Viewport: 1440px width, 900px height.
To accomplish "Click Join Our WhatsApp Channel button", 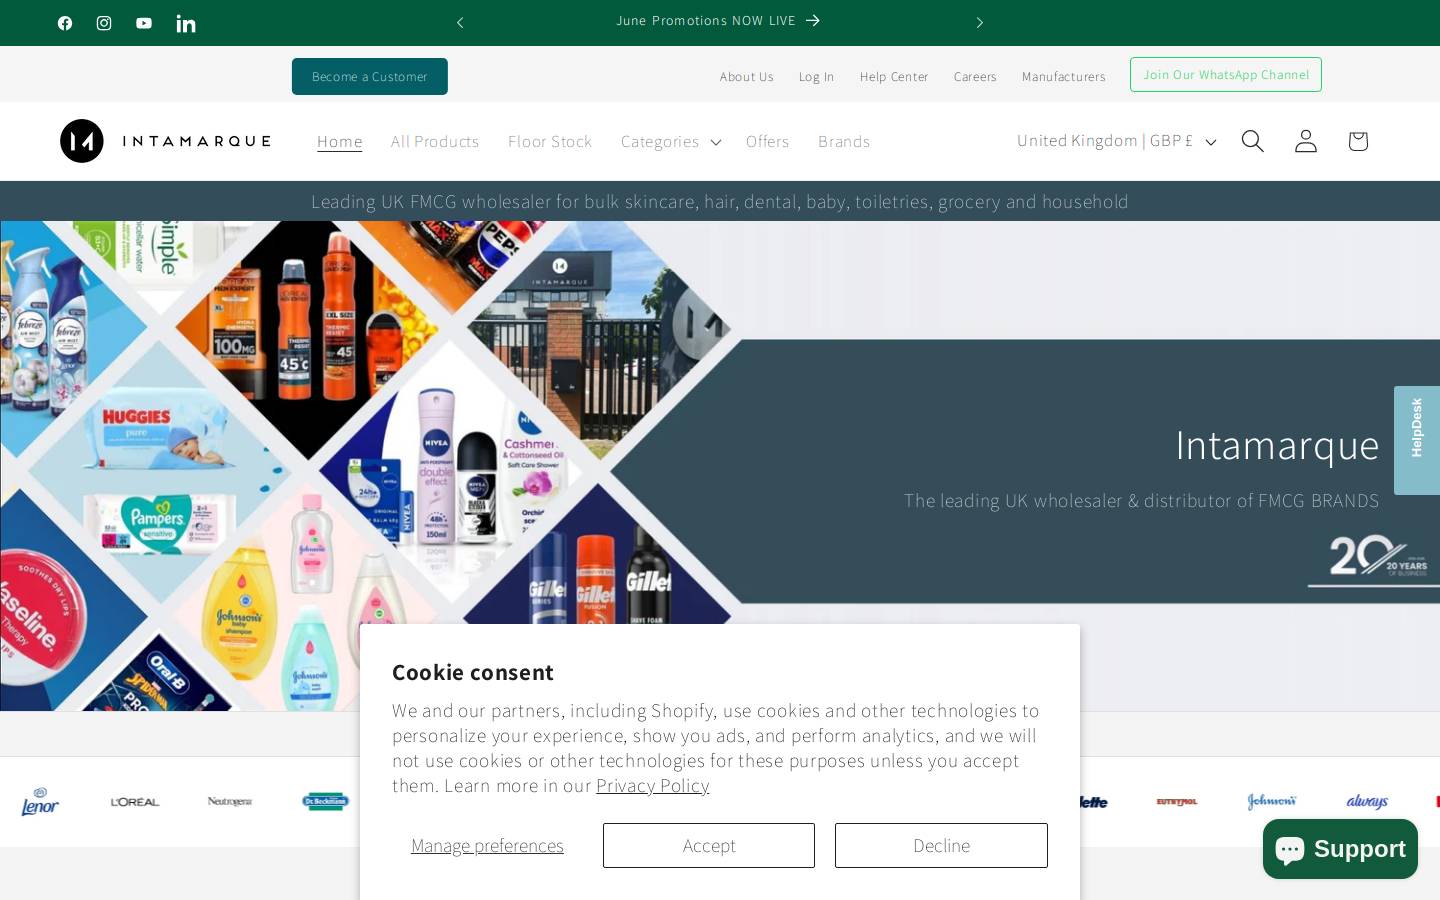I will (x=1226, y=74).
